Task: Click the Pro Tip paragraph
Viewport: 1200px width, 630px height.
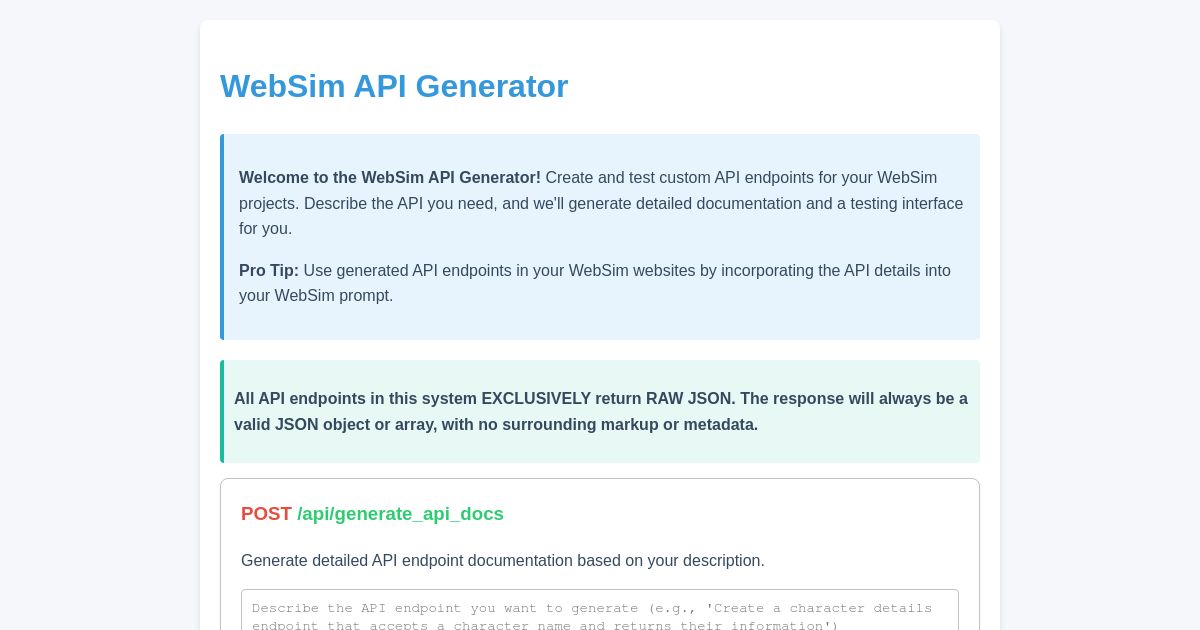Action: (x=595, y=283)
